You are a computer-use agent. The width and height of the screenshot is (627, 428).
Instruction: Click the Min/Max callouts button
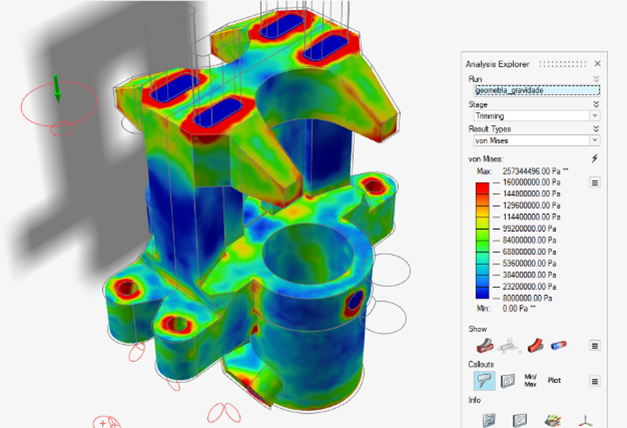532,381
